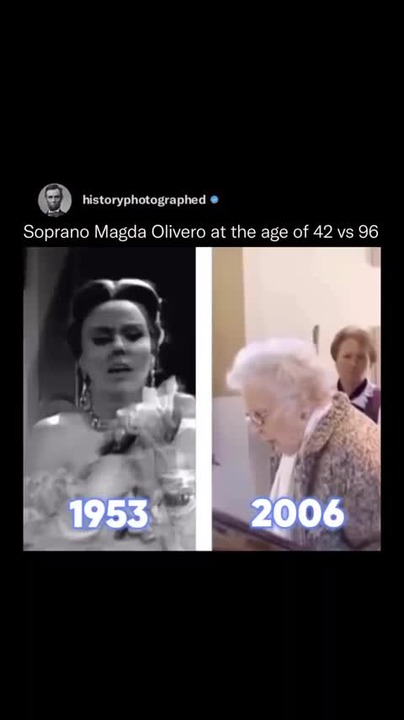Click the woman standing in the 2006 background

[x=355, y=373]
